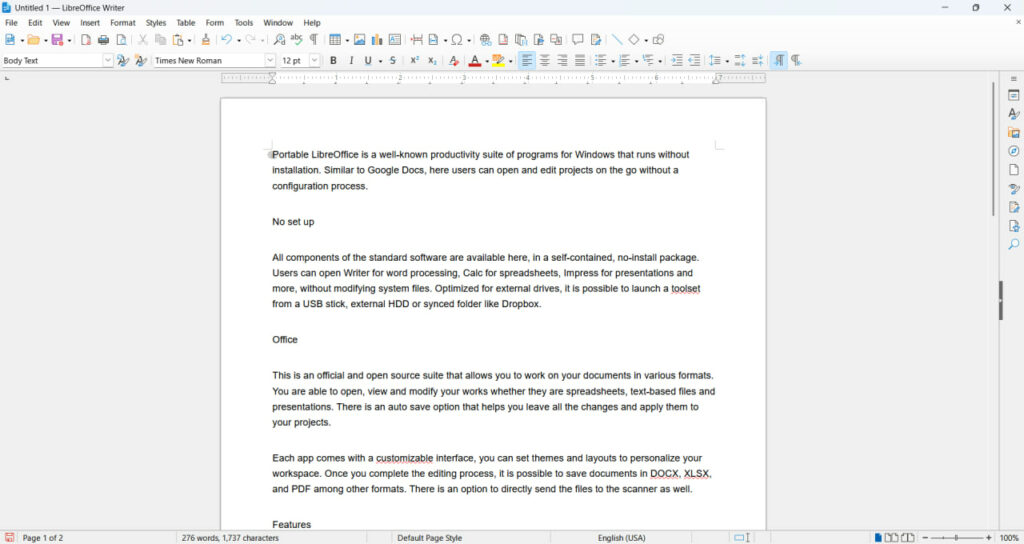The height and width of the screenshot is (544, 1024).
Task: Open the Edit menu
Action: tap(35, 23)
